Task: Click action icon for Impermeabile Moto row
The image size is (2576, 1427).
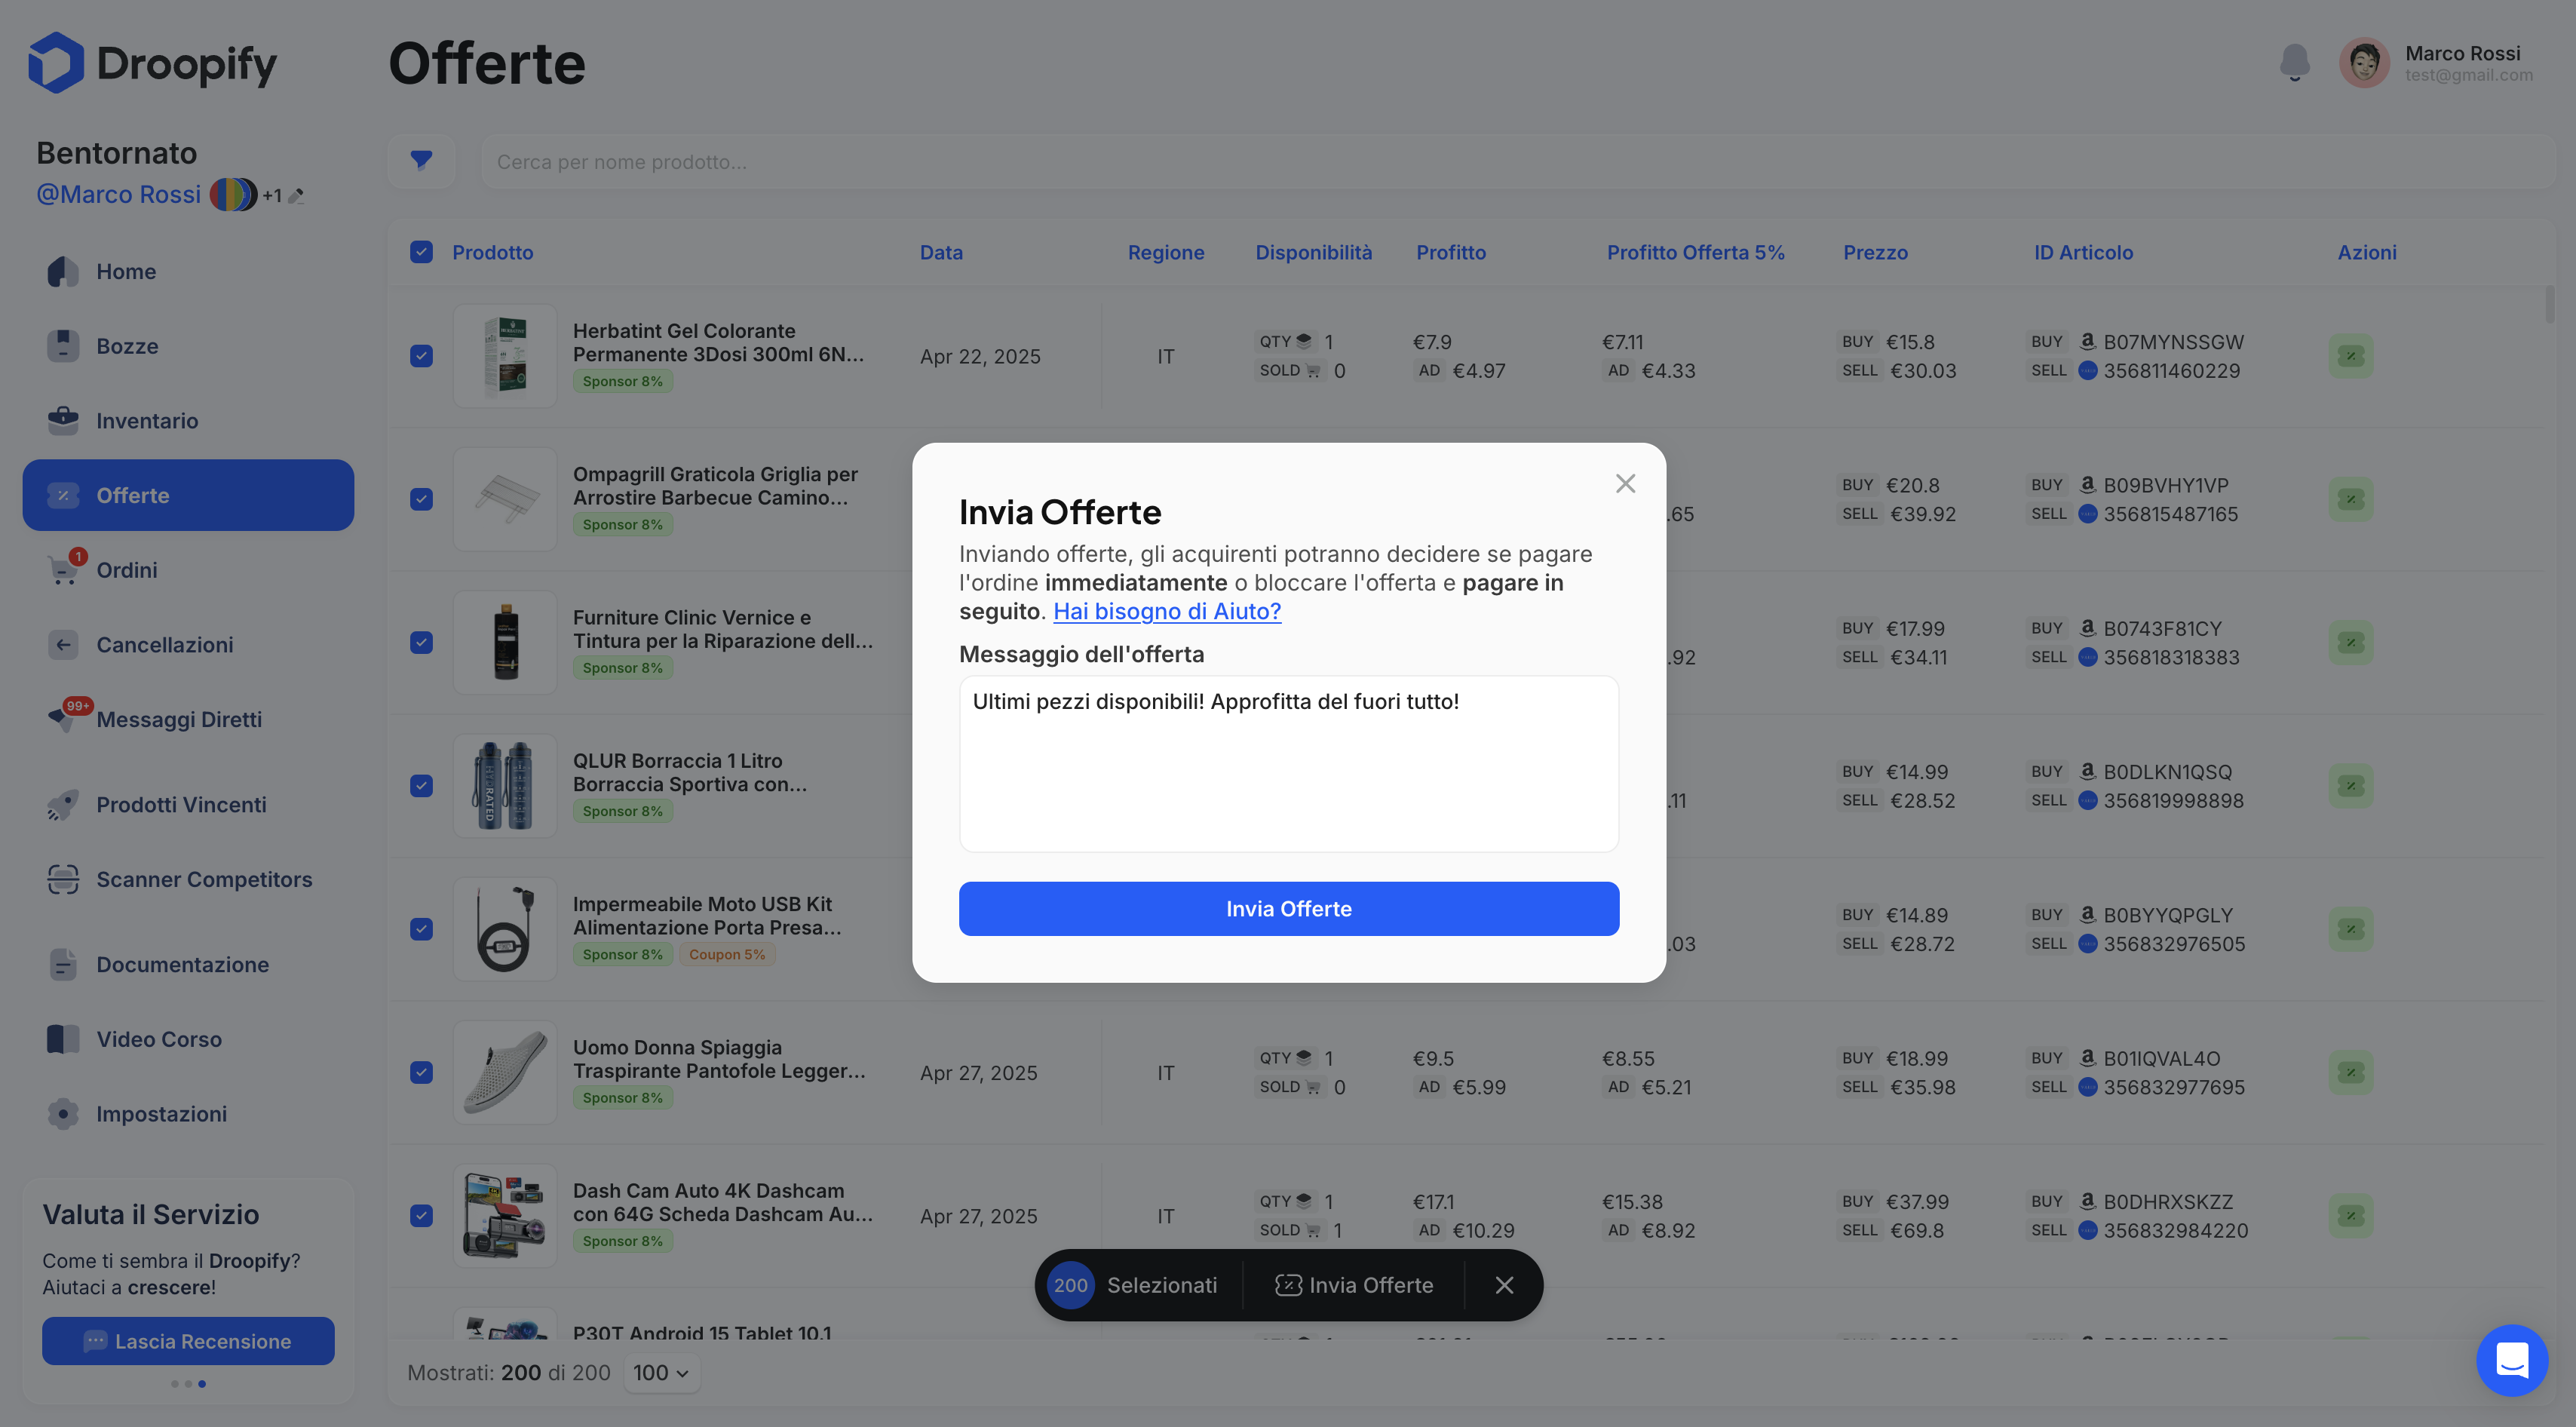Action: [2351, 929]
